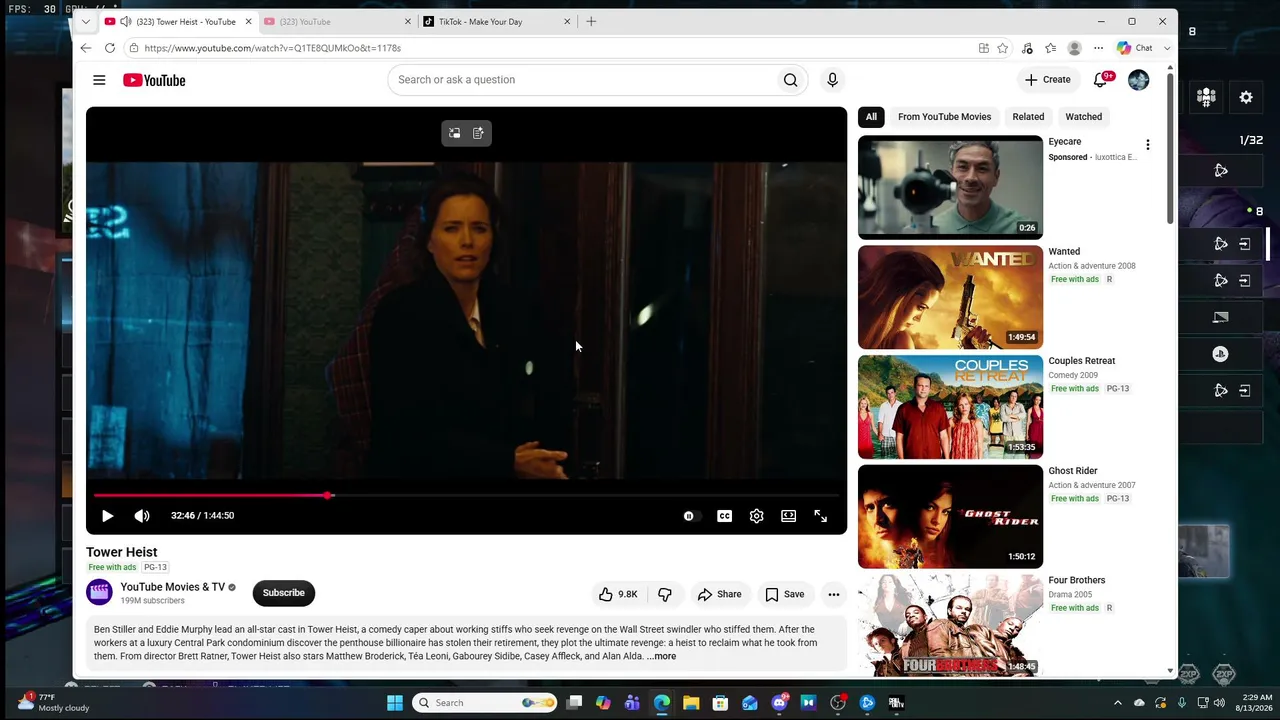The height and width of the screenshot is (720, 1280).
Task: Seek using the red video progress bar
Action: [466, 495]
